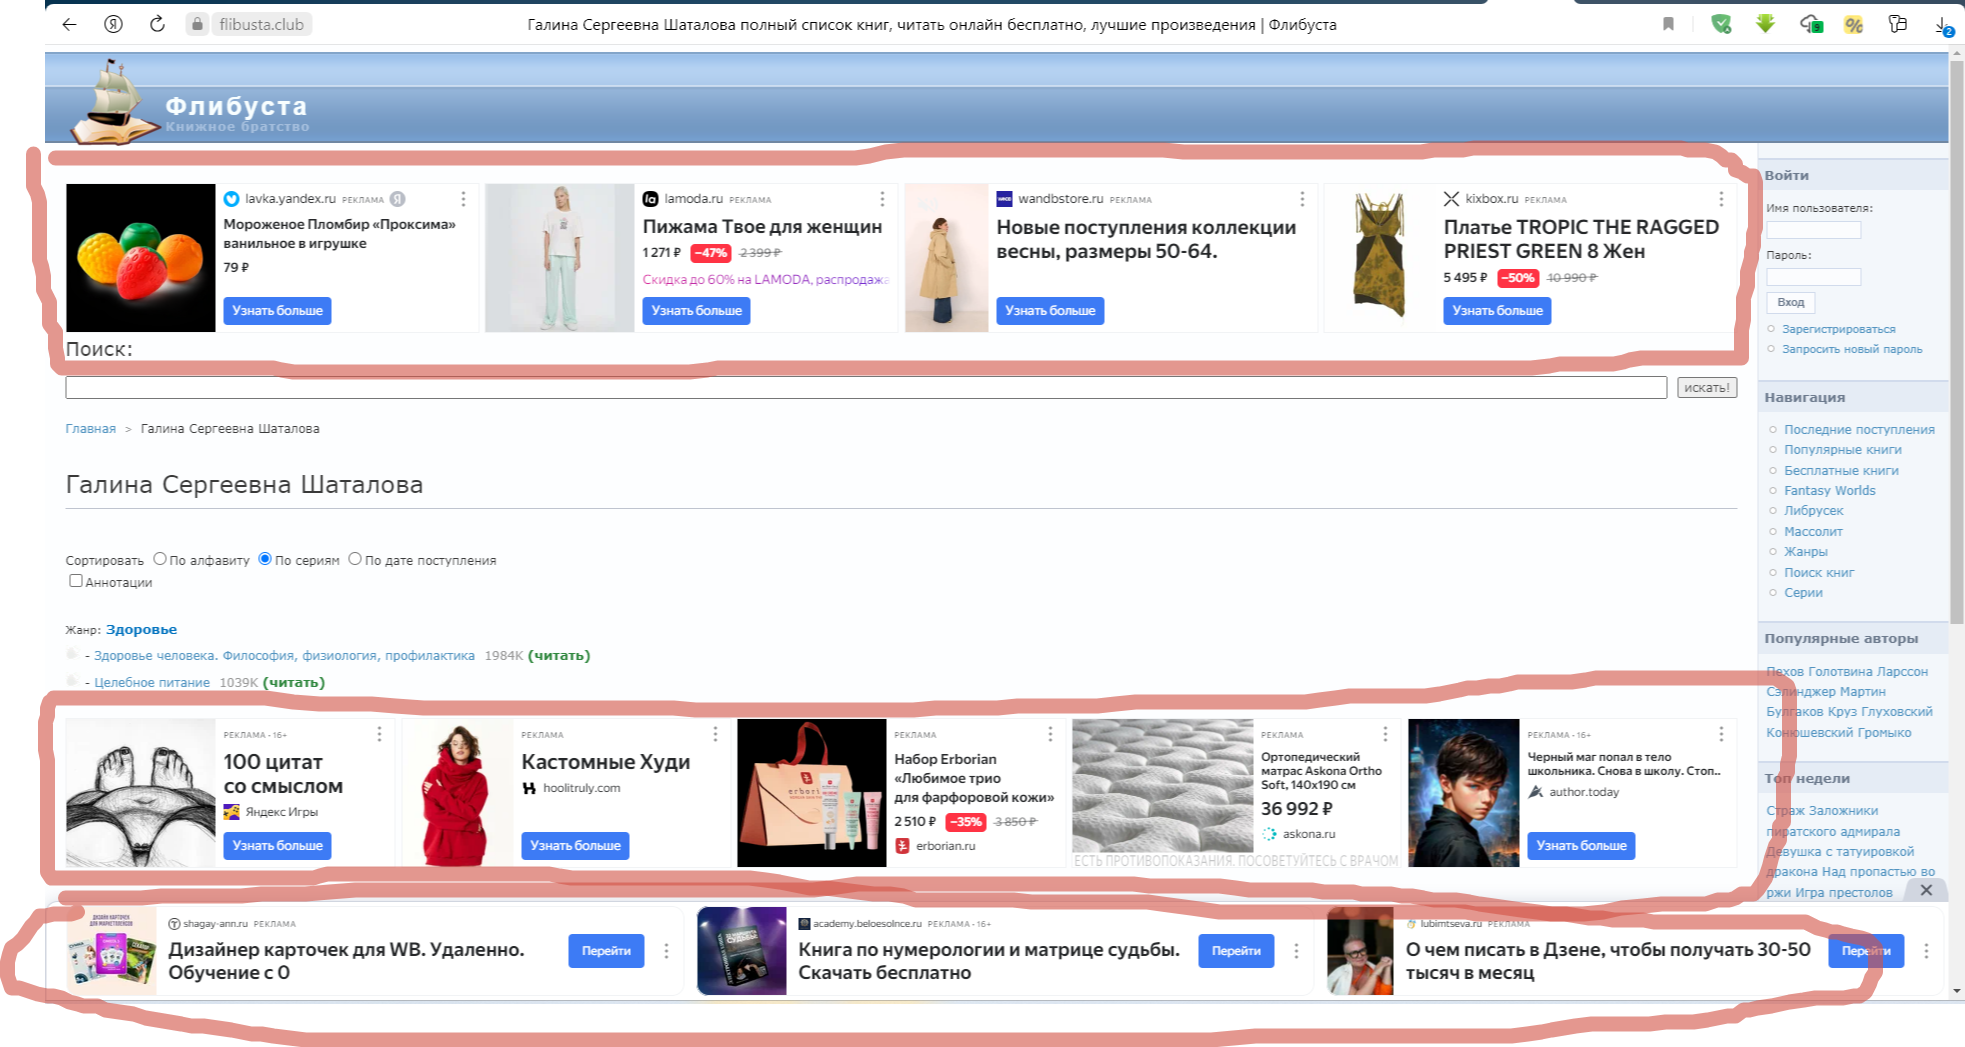The image size is (1965, 1047).
Task: Click the page's vertical scrollbar
Action: pyautogui.click(x=1956, y=340)
